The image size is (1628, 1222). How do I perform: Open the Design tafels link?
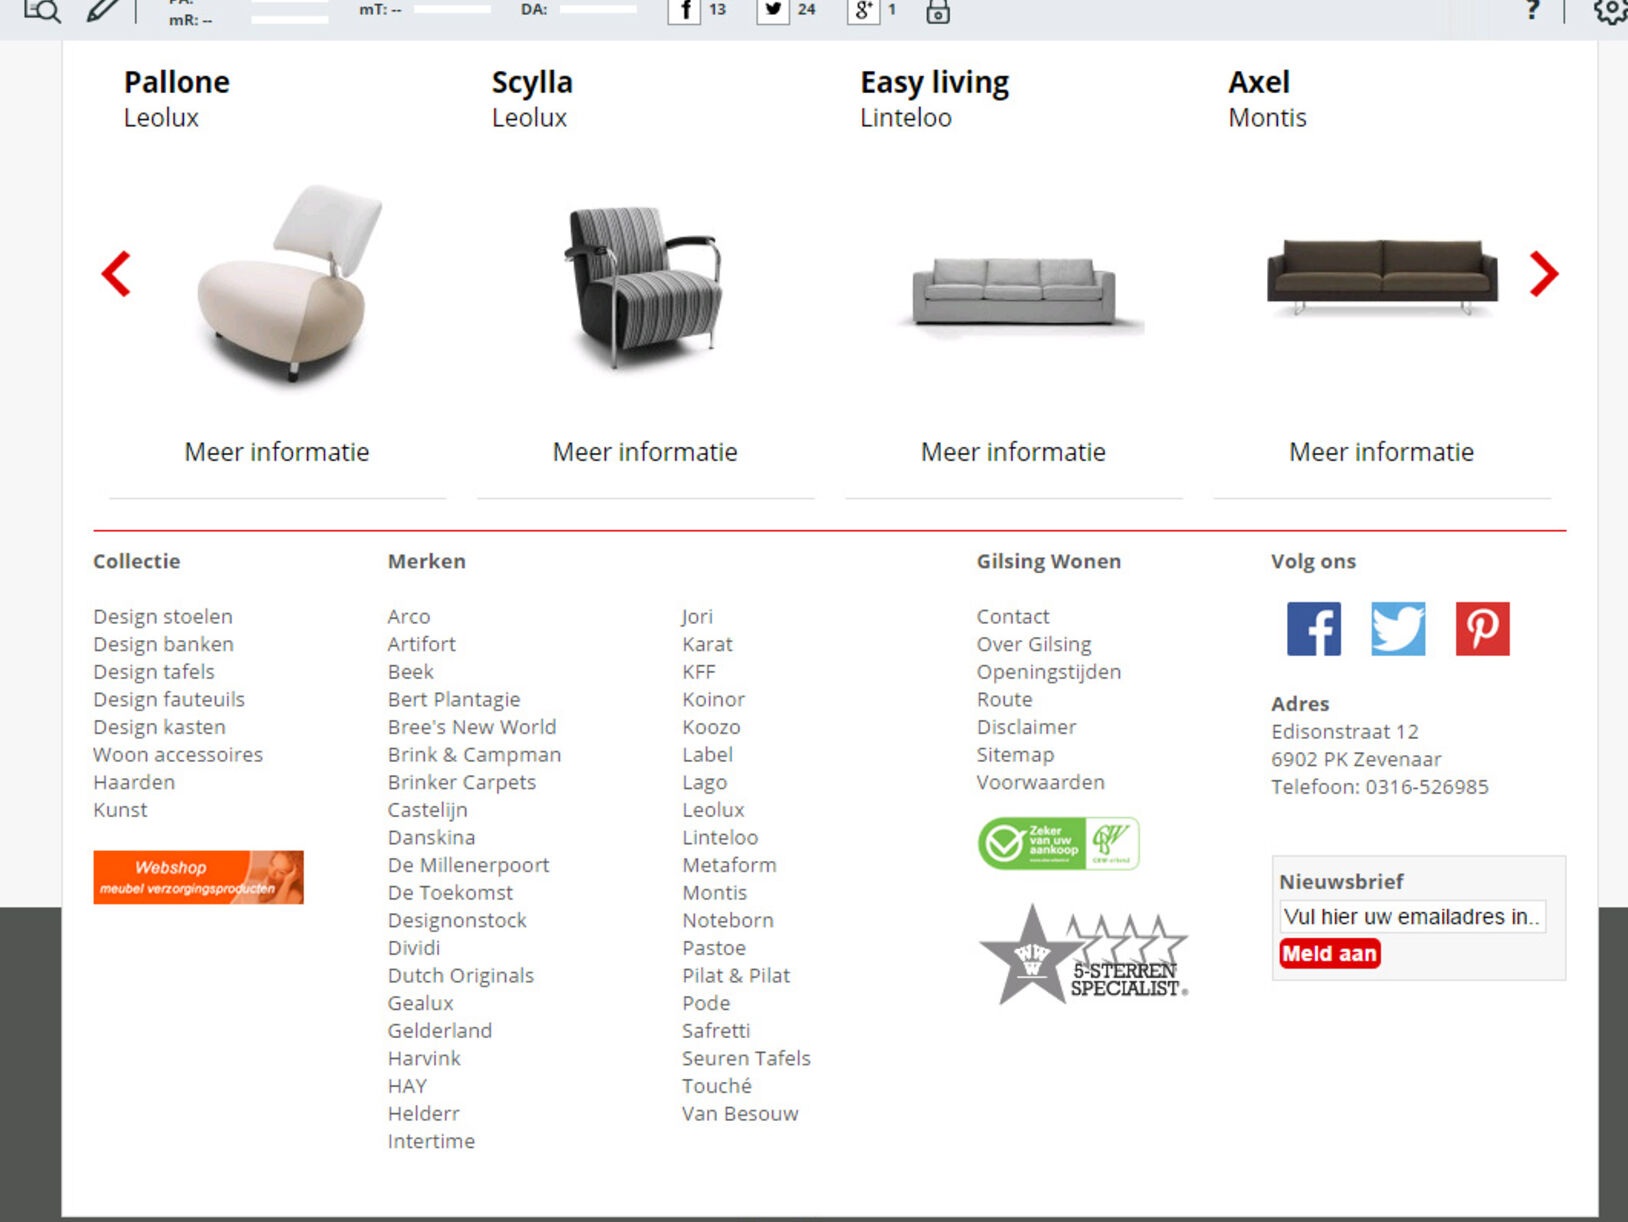tap(154, 671)
